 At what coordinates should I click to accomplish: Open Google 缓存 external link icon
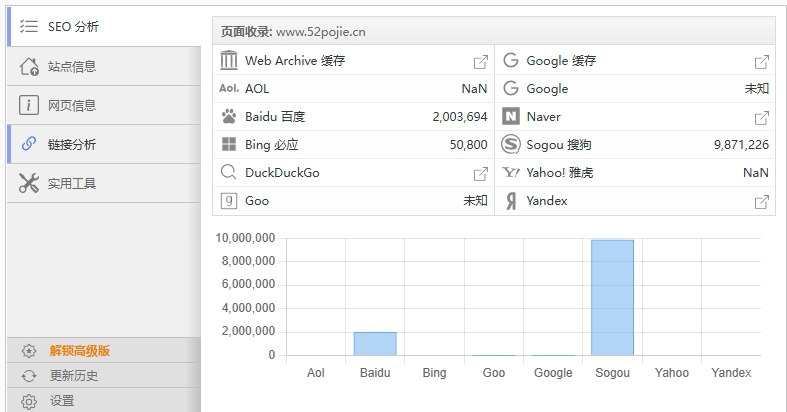(x=761, y=62)
